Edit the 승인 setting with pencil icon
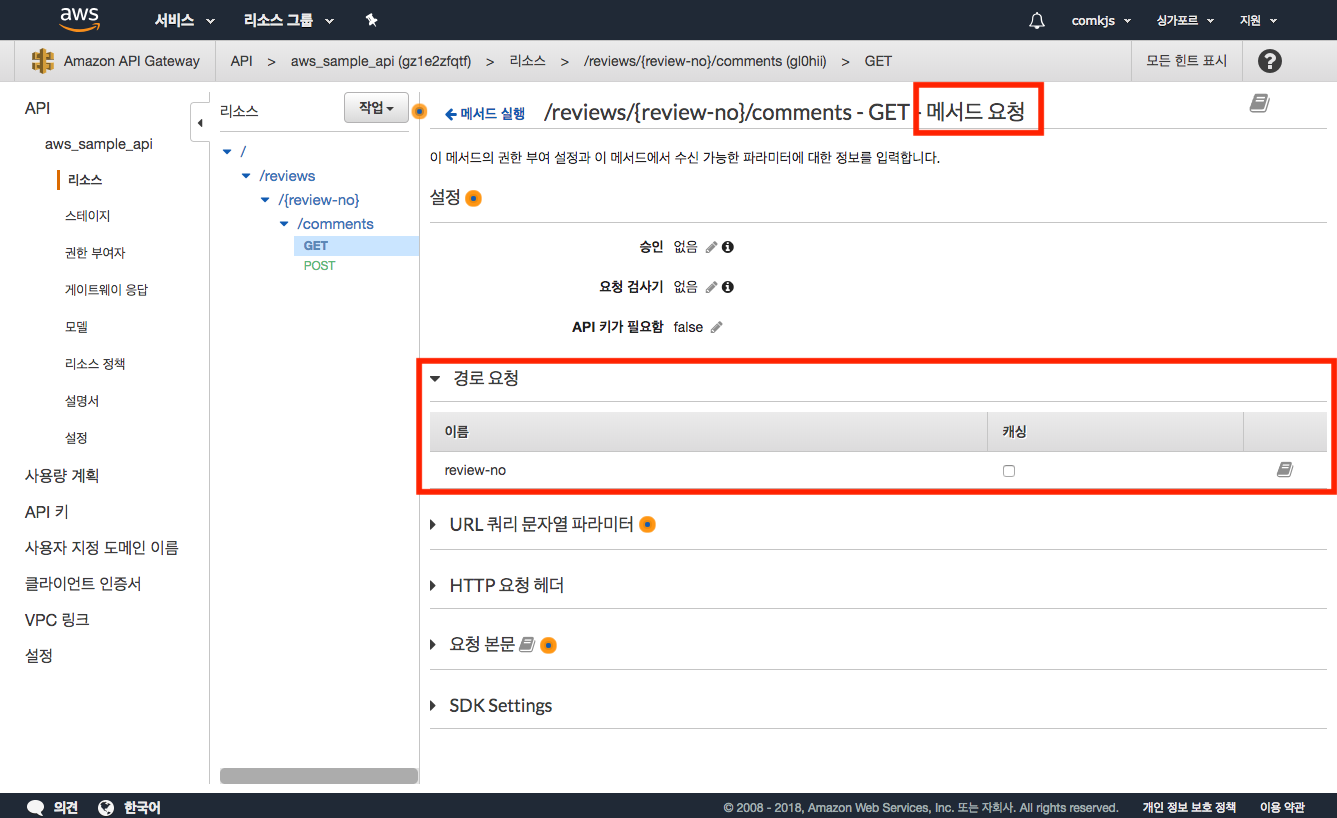This screenshot has width=1337, height=818. click(x=711, y=247)
